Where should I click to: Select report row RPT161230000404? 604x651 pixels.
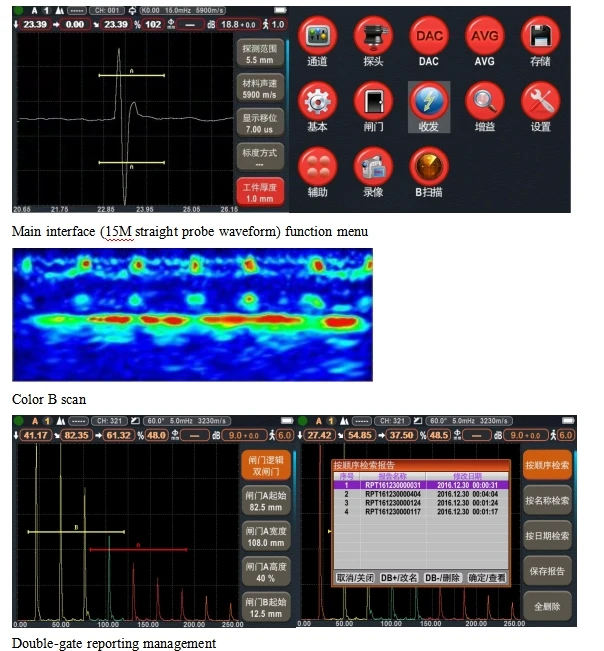click(421, 494)
